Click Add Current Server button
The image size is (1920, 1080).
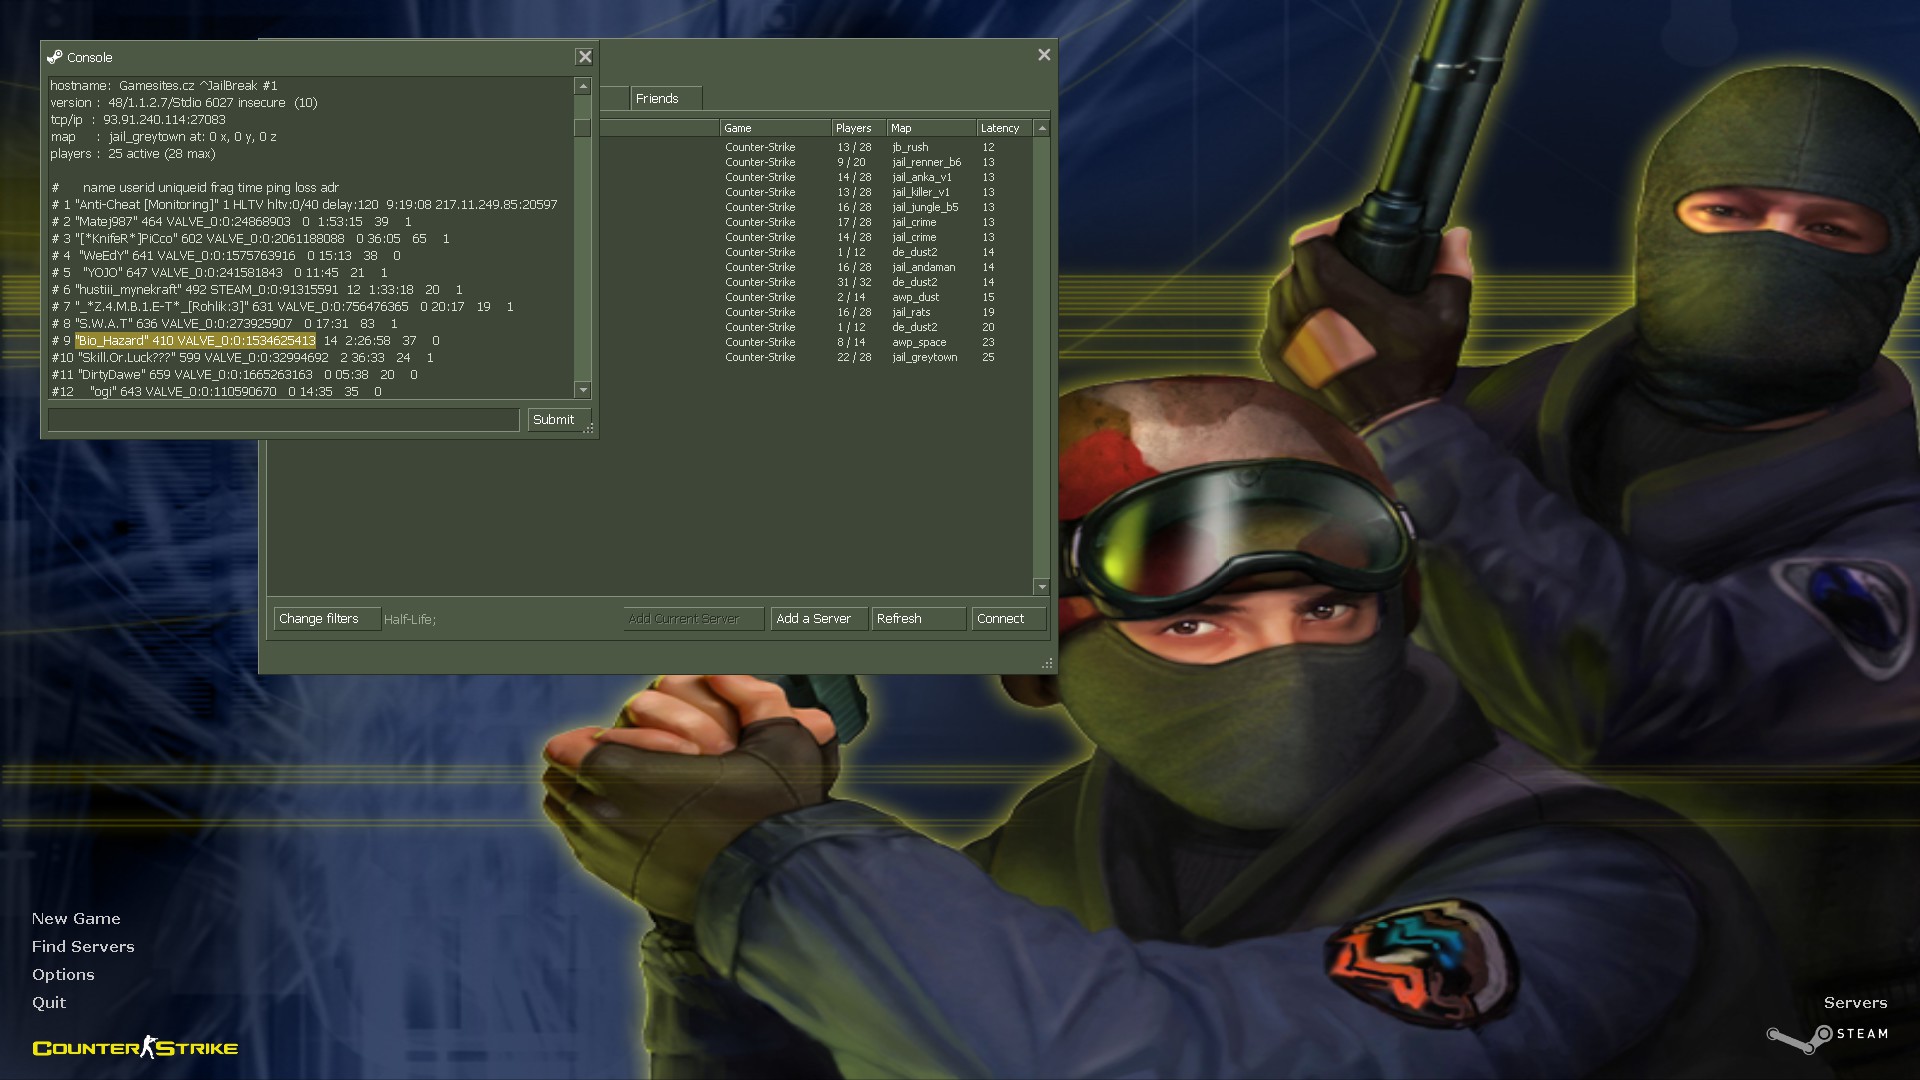(693, 619)
